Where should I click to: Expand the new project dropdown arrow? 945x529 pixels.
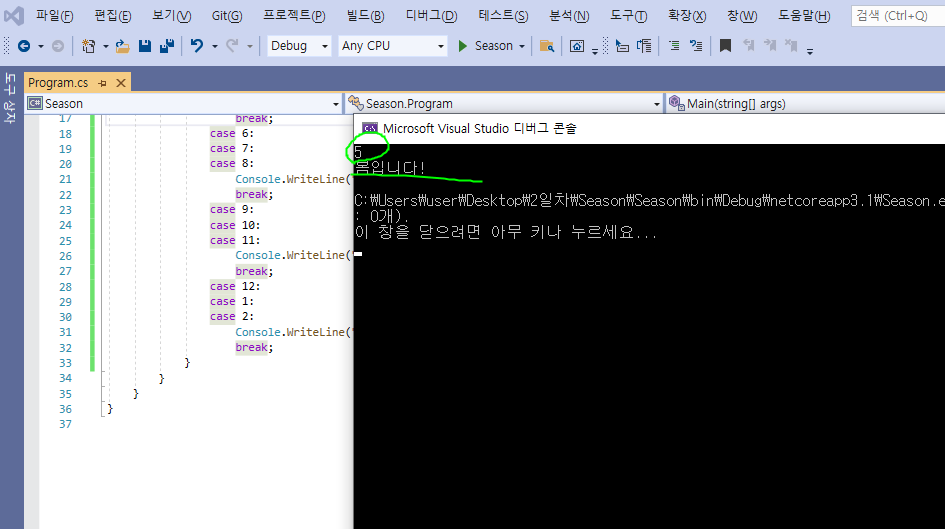click(105, 46)
